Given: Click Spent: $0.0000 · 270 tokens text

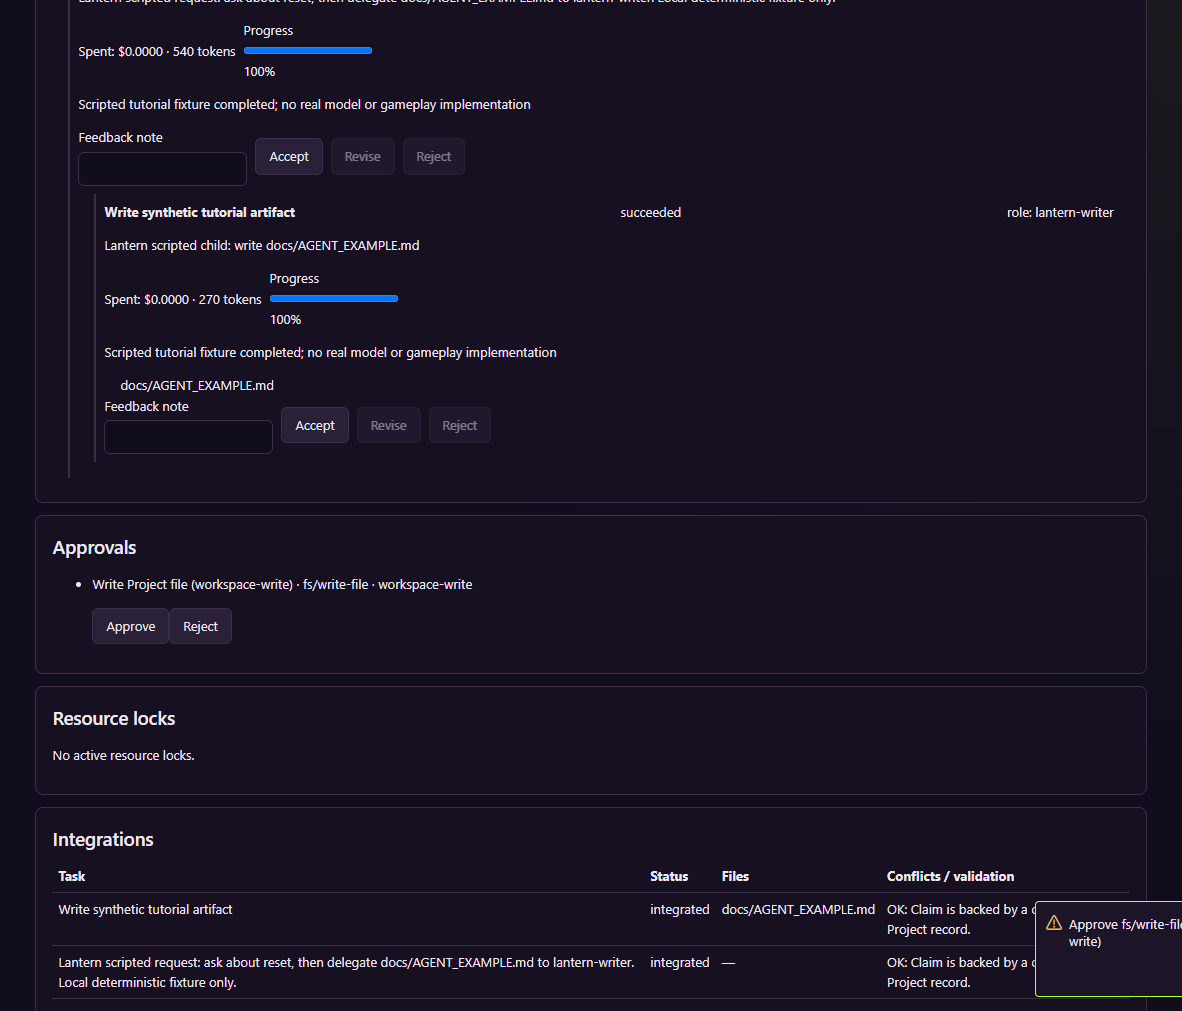Looking at the screenshot, I should point(183,299).
